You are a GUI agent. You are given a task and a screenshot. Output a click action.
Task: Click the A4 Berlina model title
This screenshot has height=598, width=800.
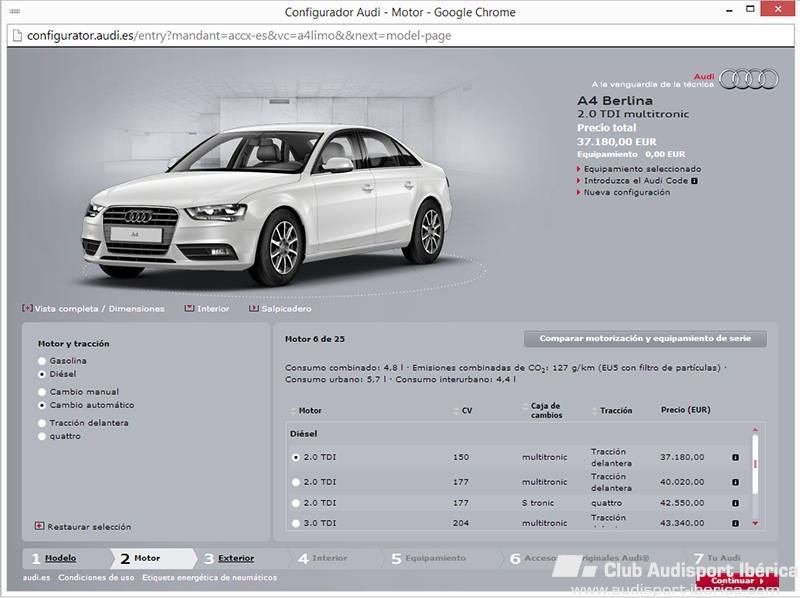click(615, 101)
